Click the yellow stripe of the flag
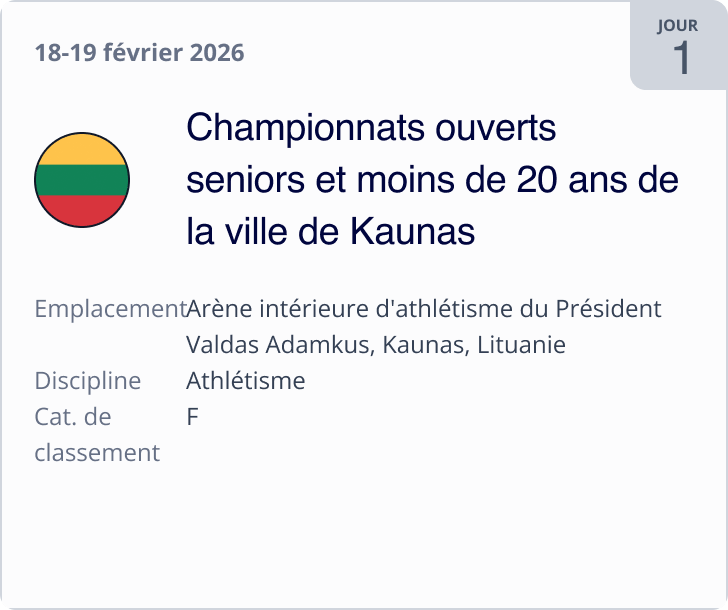The width and height of the screenshot is (728, 610). pos(82,150)
